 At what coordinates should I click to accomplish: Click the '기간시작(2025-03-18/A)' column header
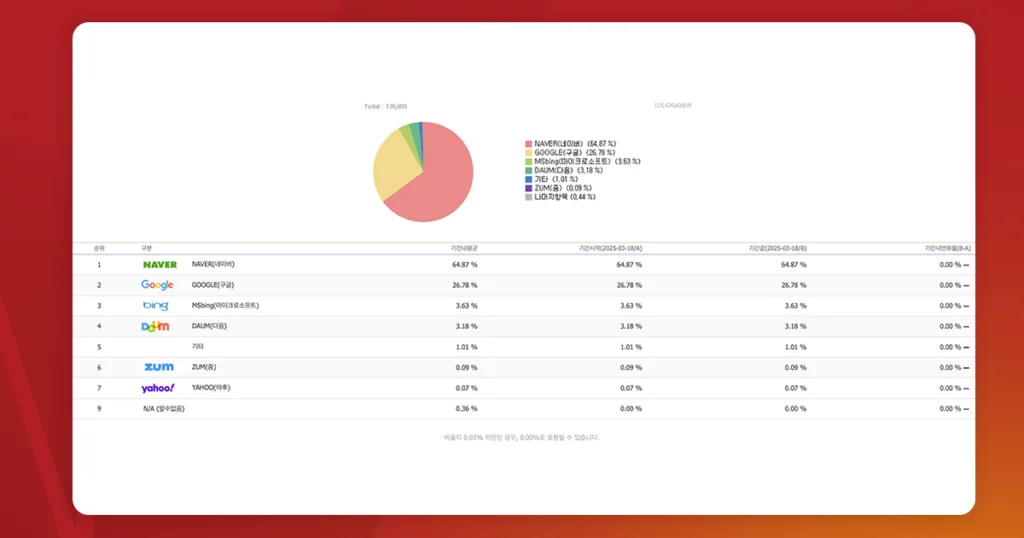[611, 248]
